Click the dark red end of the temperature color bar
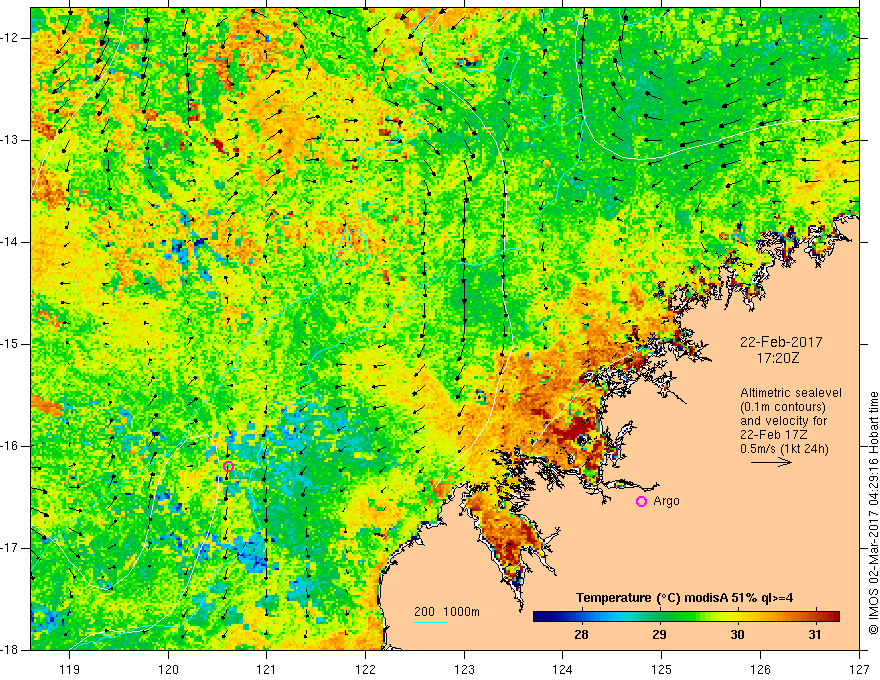This screenshot has width=880, height=680. click(834, 617)
